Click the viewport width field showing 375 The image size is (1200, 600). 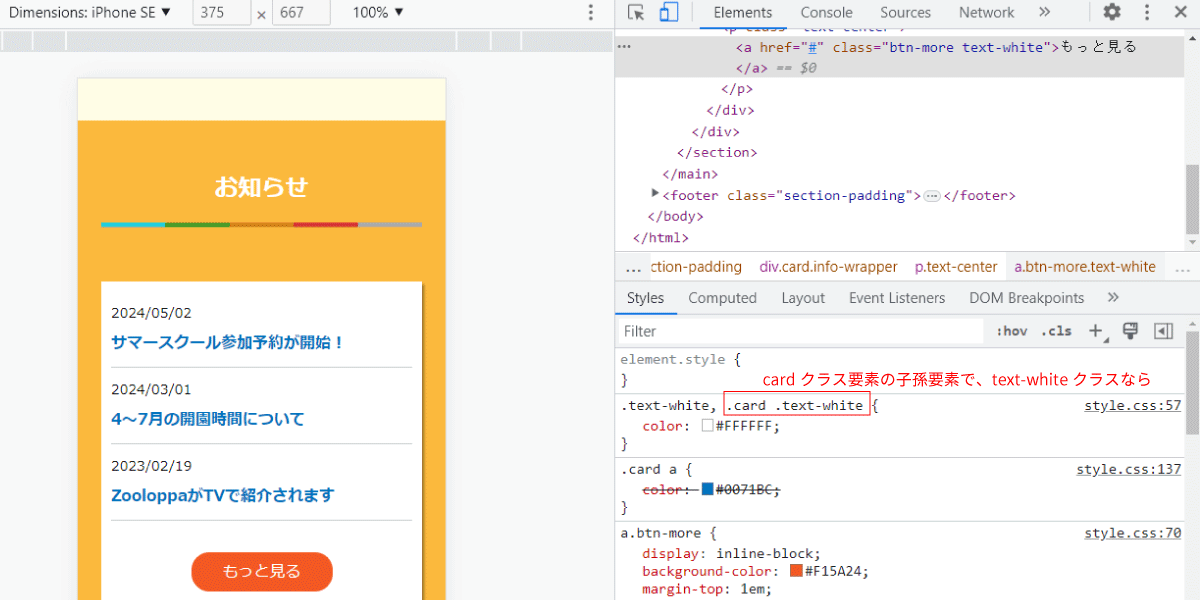pyautogui.click(x=222, y=13)
